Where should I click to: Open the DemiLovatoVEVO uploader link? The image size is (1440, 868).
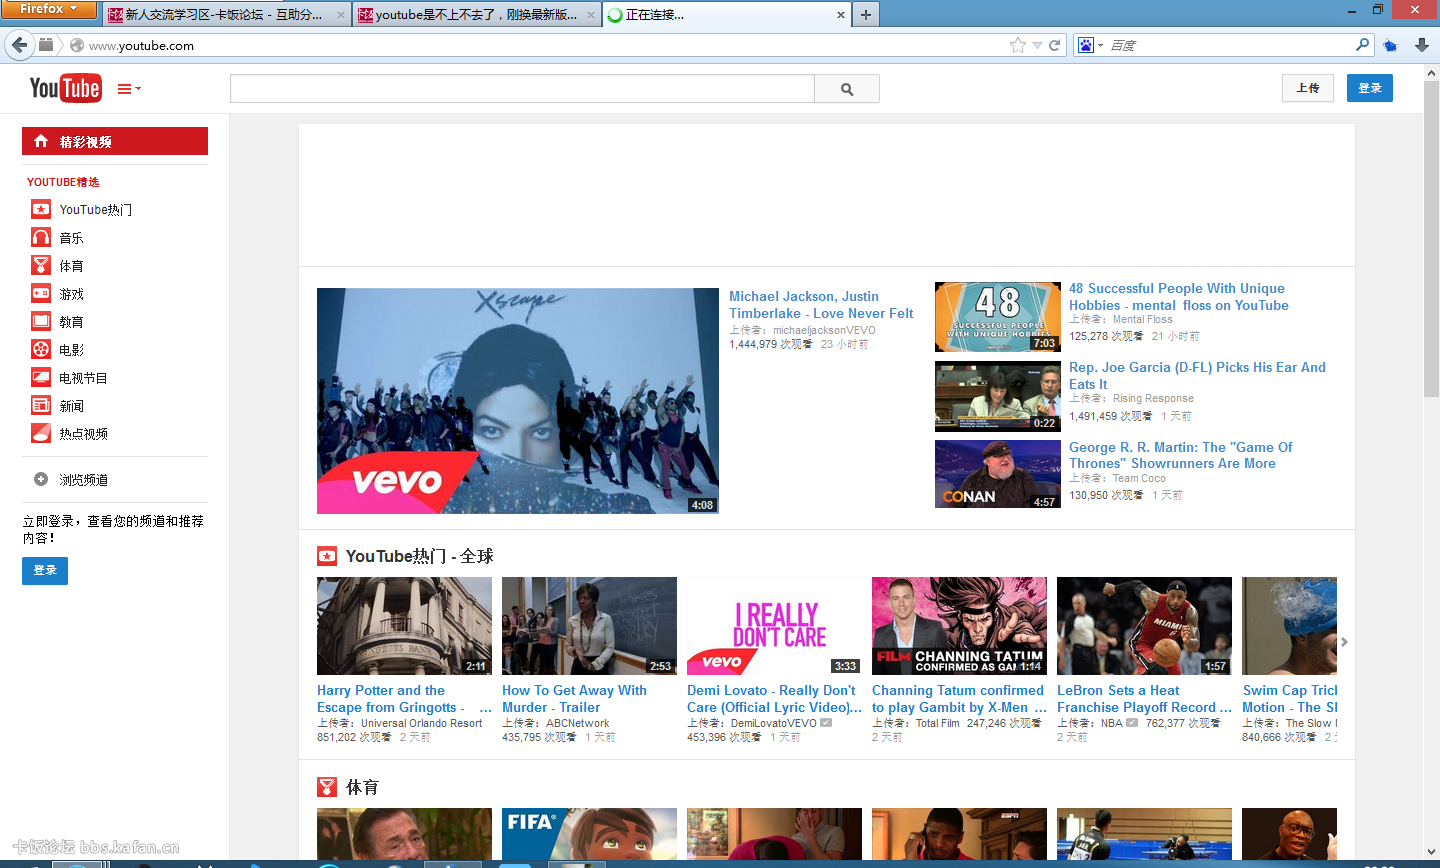tap(773, 723)
